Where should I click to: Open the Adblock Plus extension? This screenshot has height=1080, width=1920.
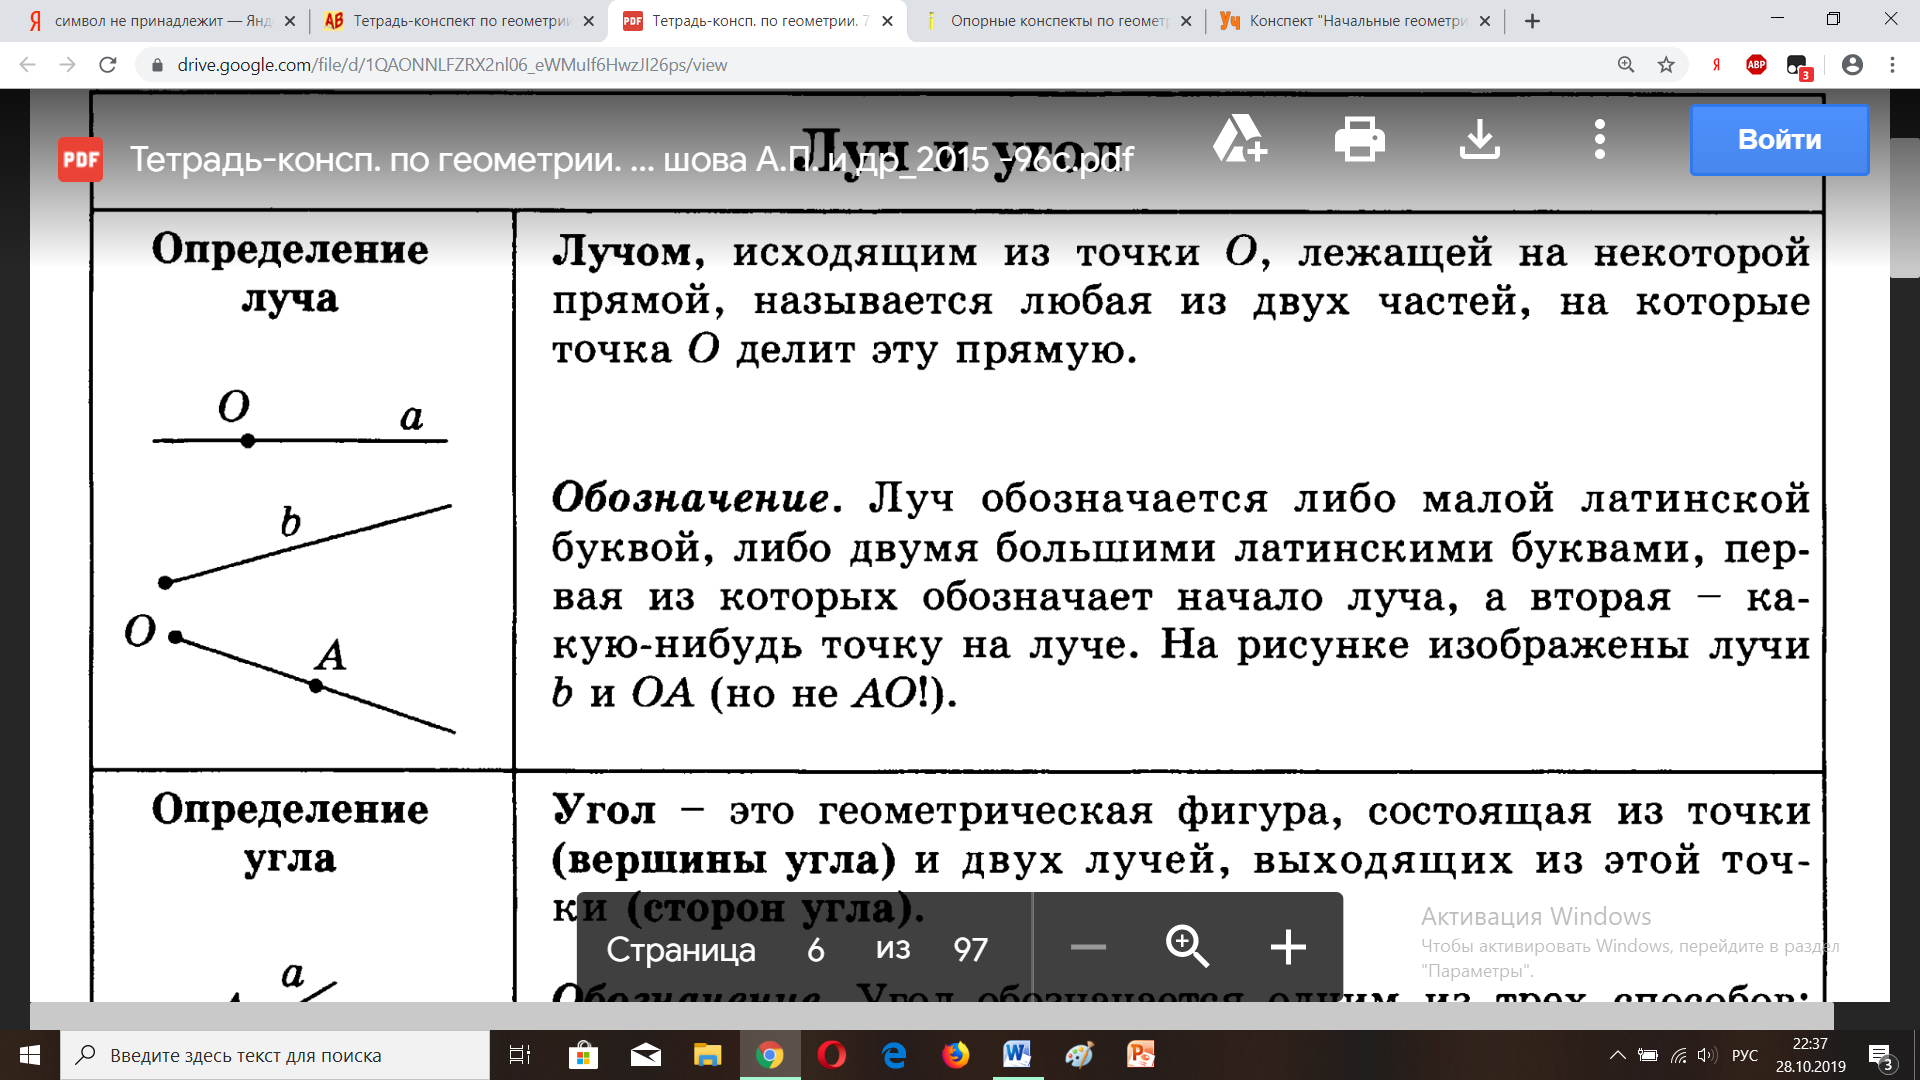pos(1756,65)
